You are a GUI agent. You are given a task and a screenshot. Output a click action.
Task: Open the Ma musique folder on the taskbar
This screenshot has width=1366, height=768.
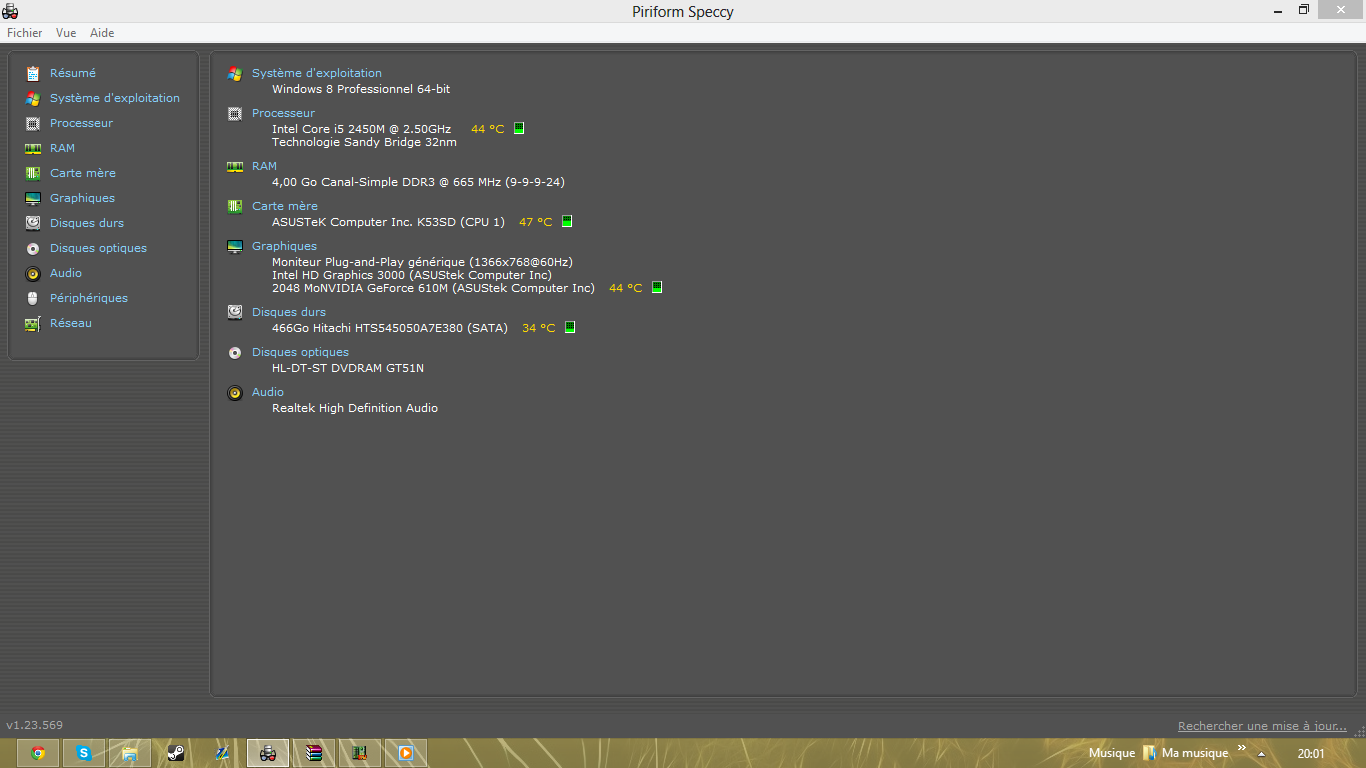click(x=1186, y=753)
